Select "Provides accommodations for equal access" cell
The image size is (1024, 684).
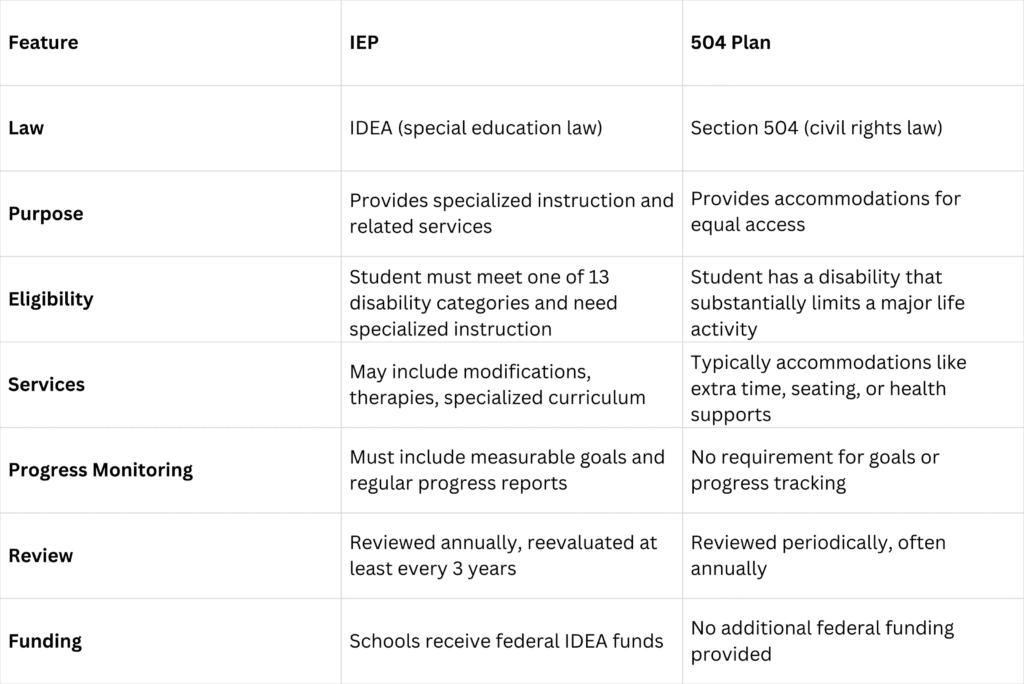825,211
